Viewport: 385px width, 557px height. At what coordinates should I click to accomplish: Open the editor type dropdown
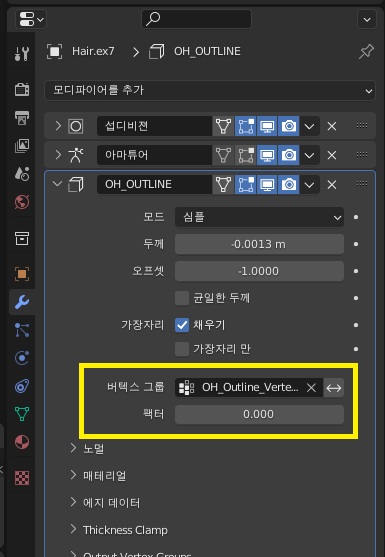pyautogui.click(x=31, y=19)
